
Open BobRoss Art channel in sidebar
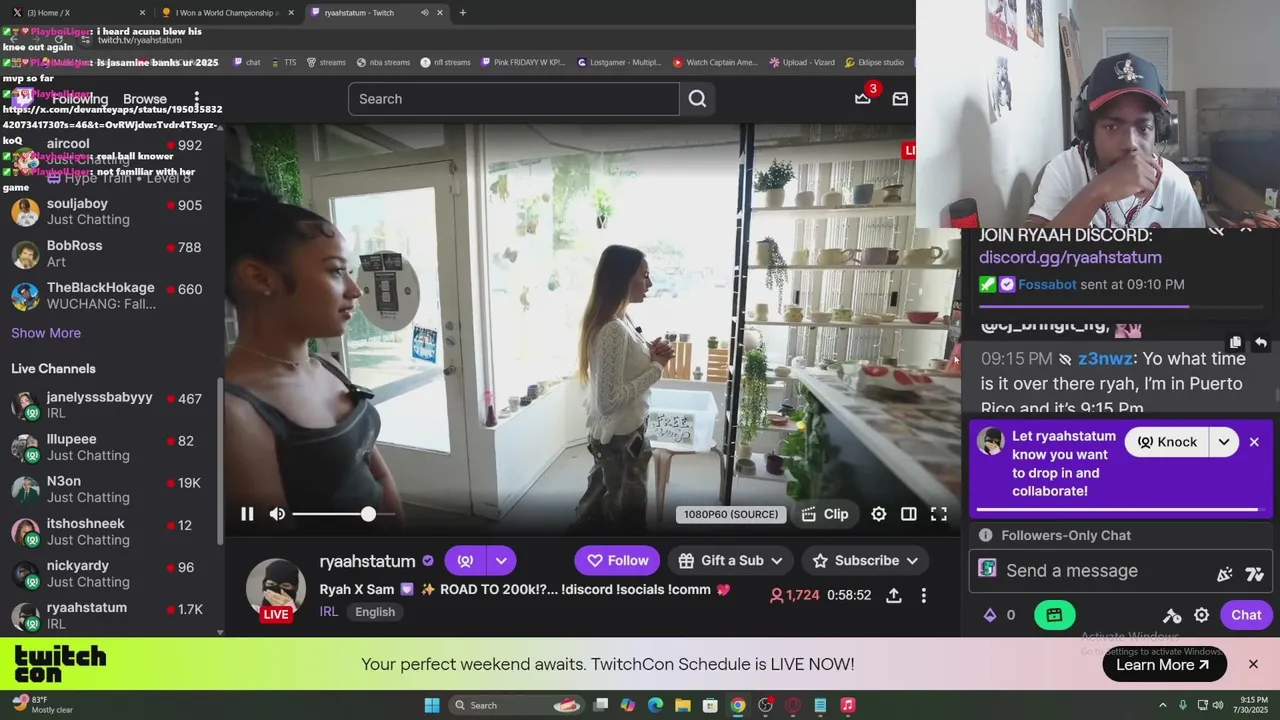(110, 254)
